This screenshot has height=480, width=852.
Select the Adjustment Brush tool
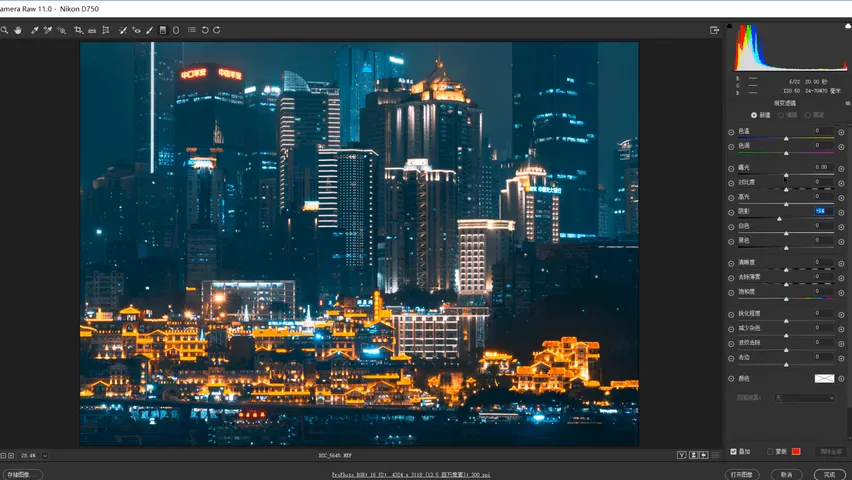click(x=149, y=30)
